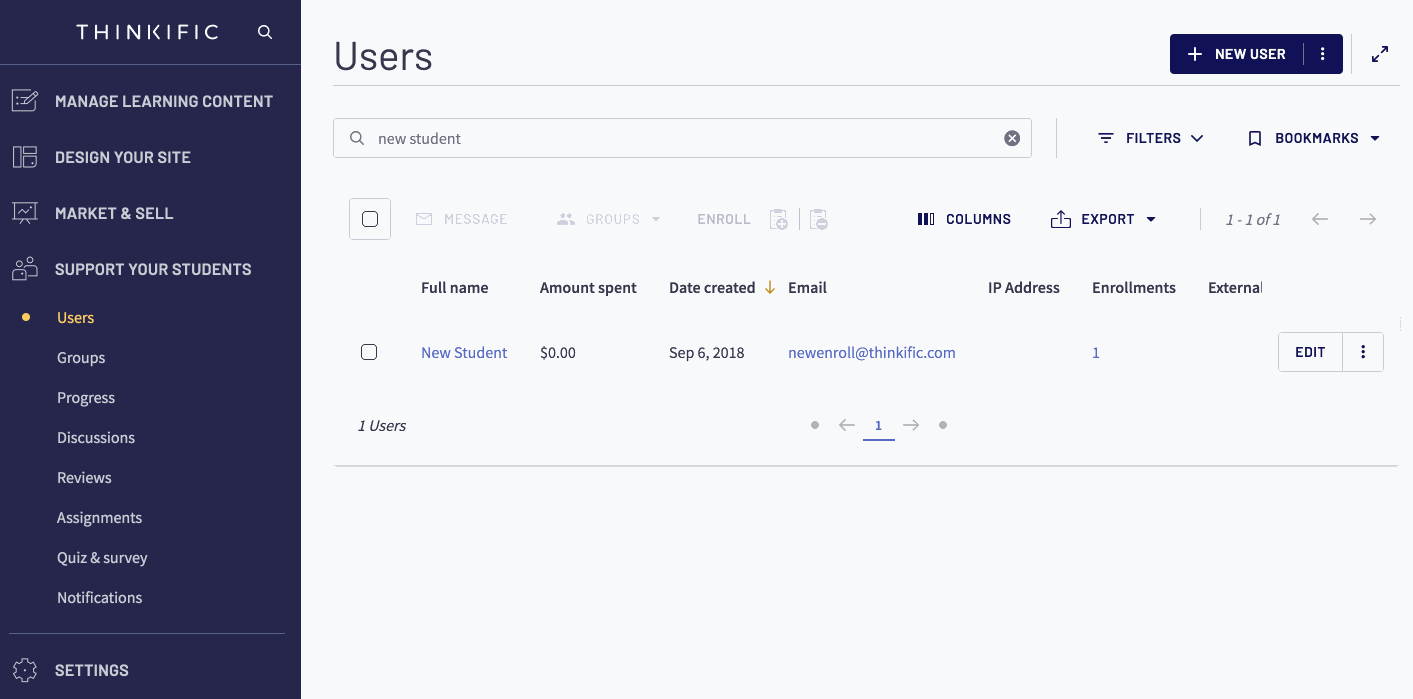1413x699 pixels.
Task: Open the Bookmarks dropdown
Action: [x=1313, y=138]
